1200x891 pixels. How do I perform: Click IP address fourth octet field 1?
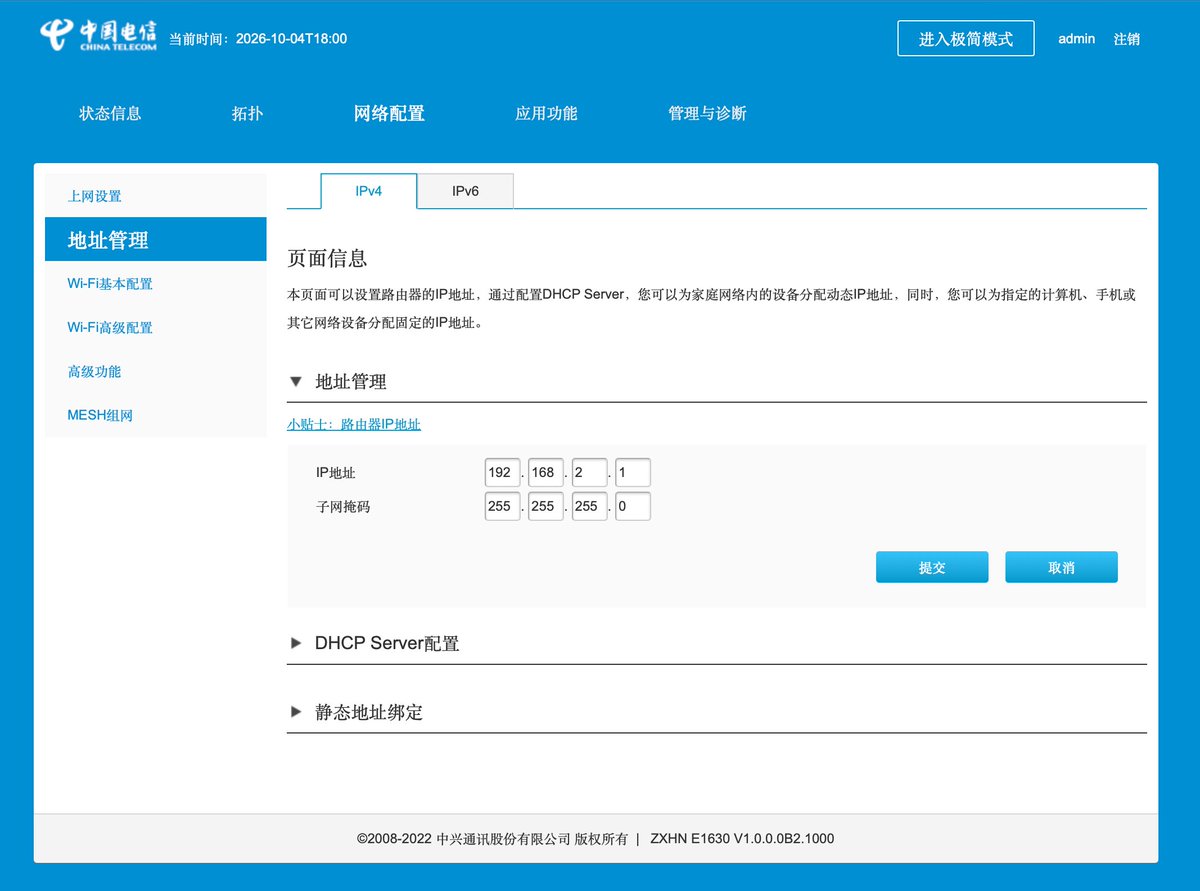633,473
